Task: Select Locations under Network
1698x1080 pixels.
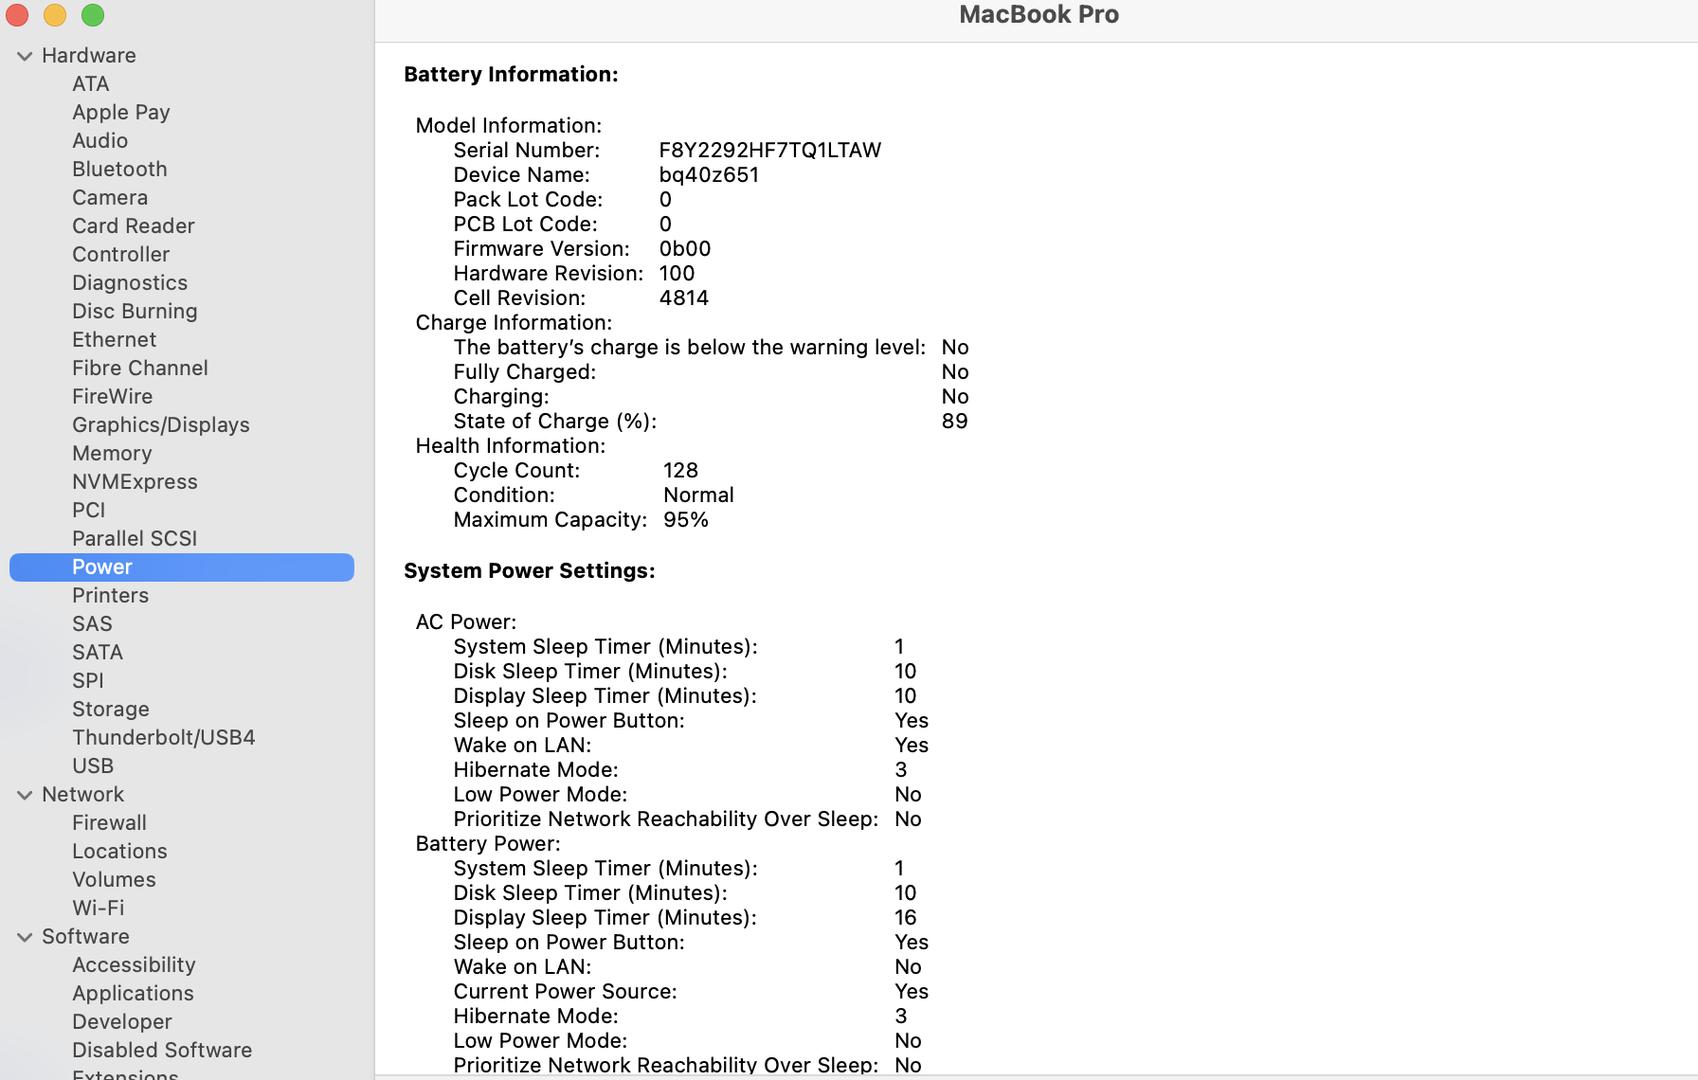Action: 119,851
